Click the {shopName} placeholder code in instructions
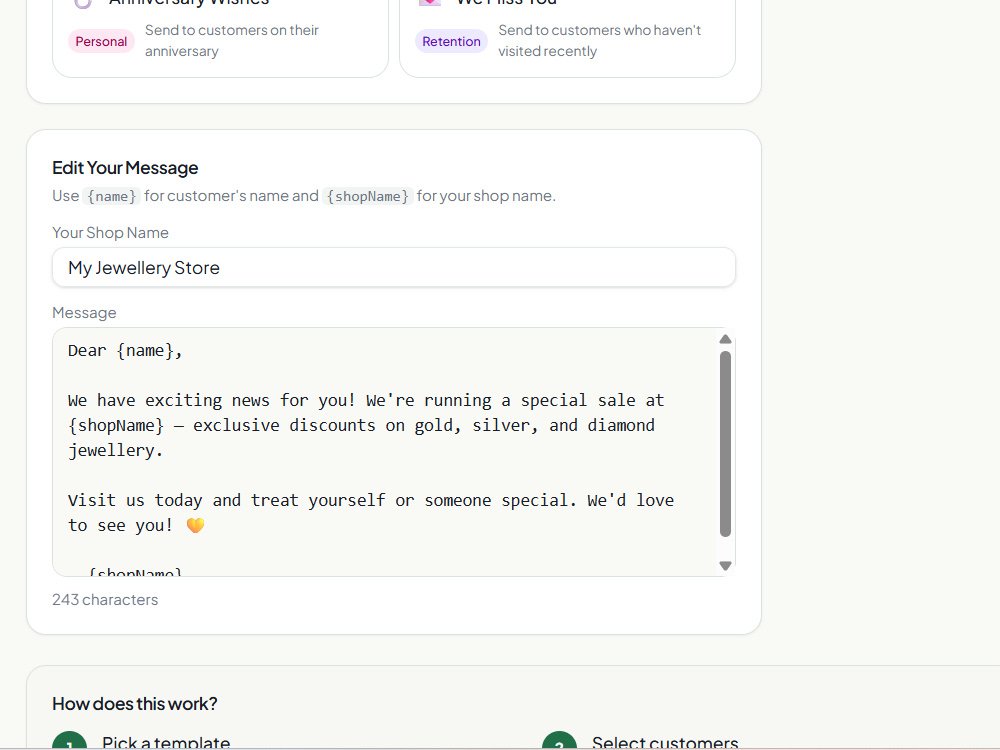Viewport: 1000px width, 750px height. [x=368, y=196]
